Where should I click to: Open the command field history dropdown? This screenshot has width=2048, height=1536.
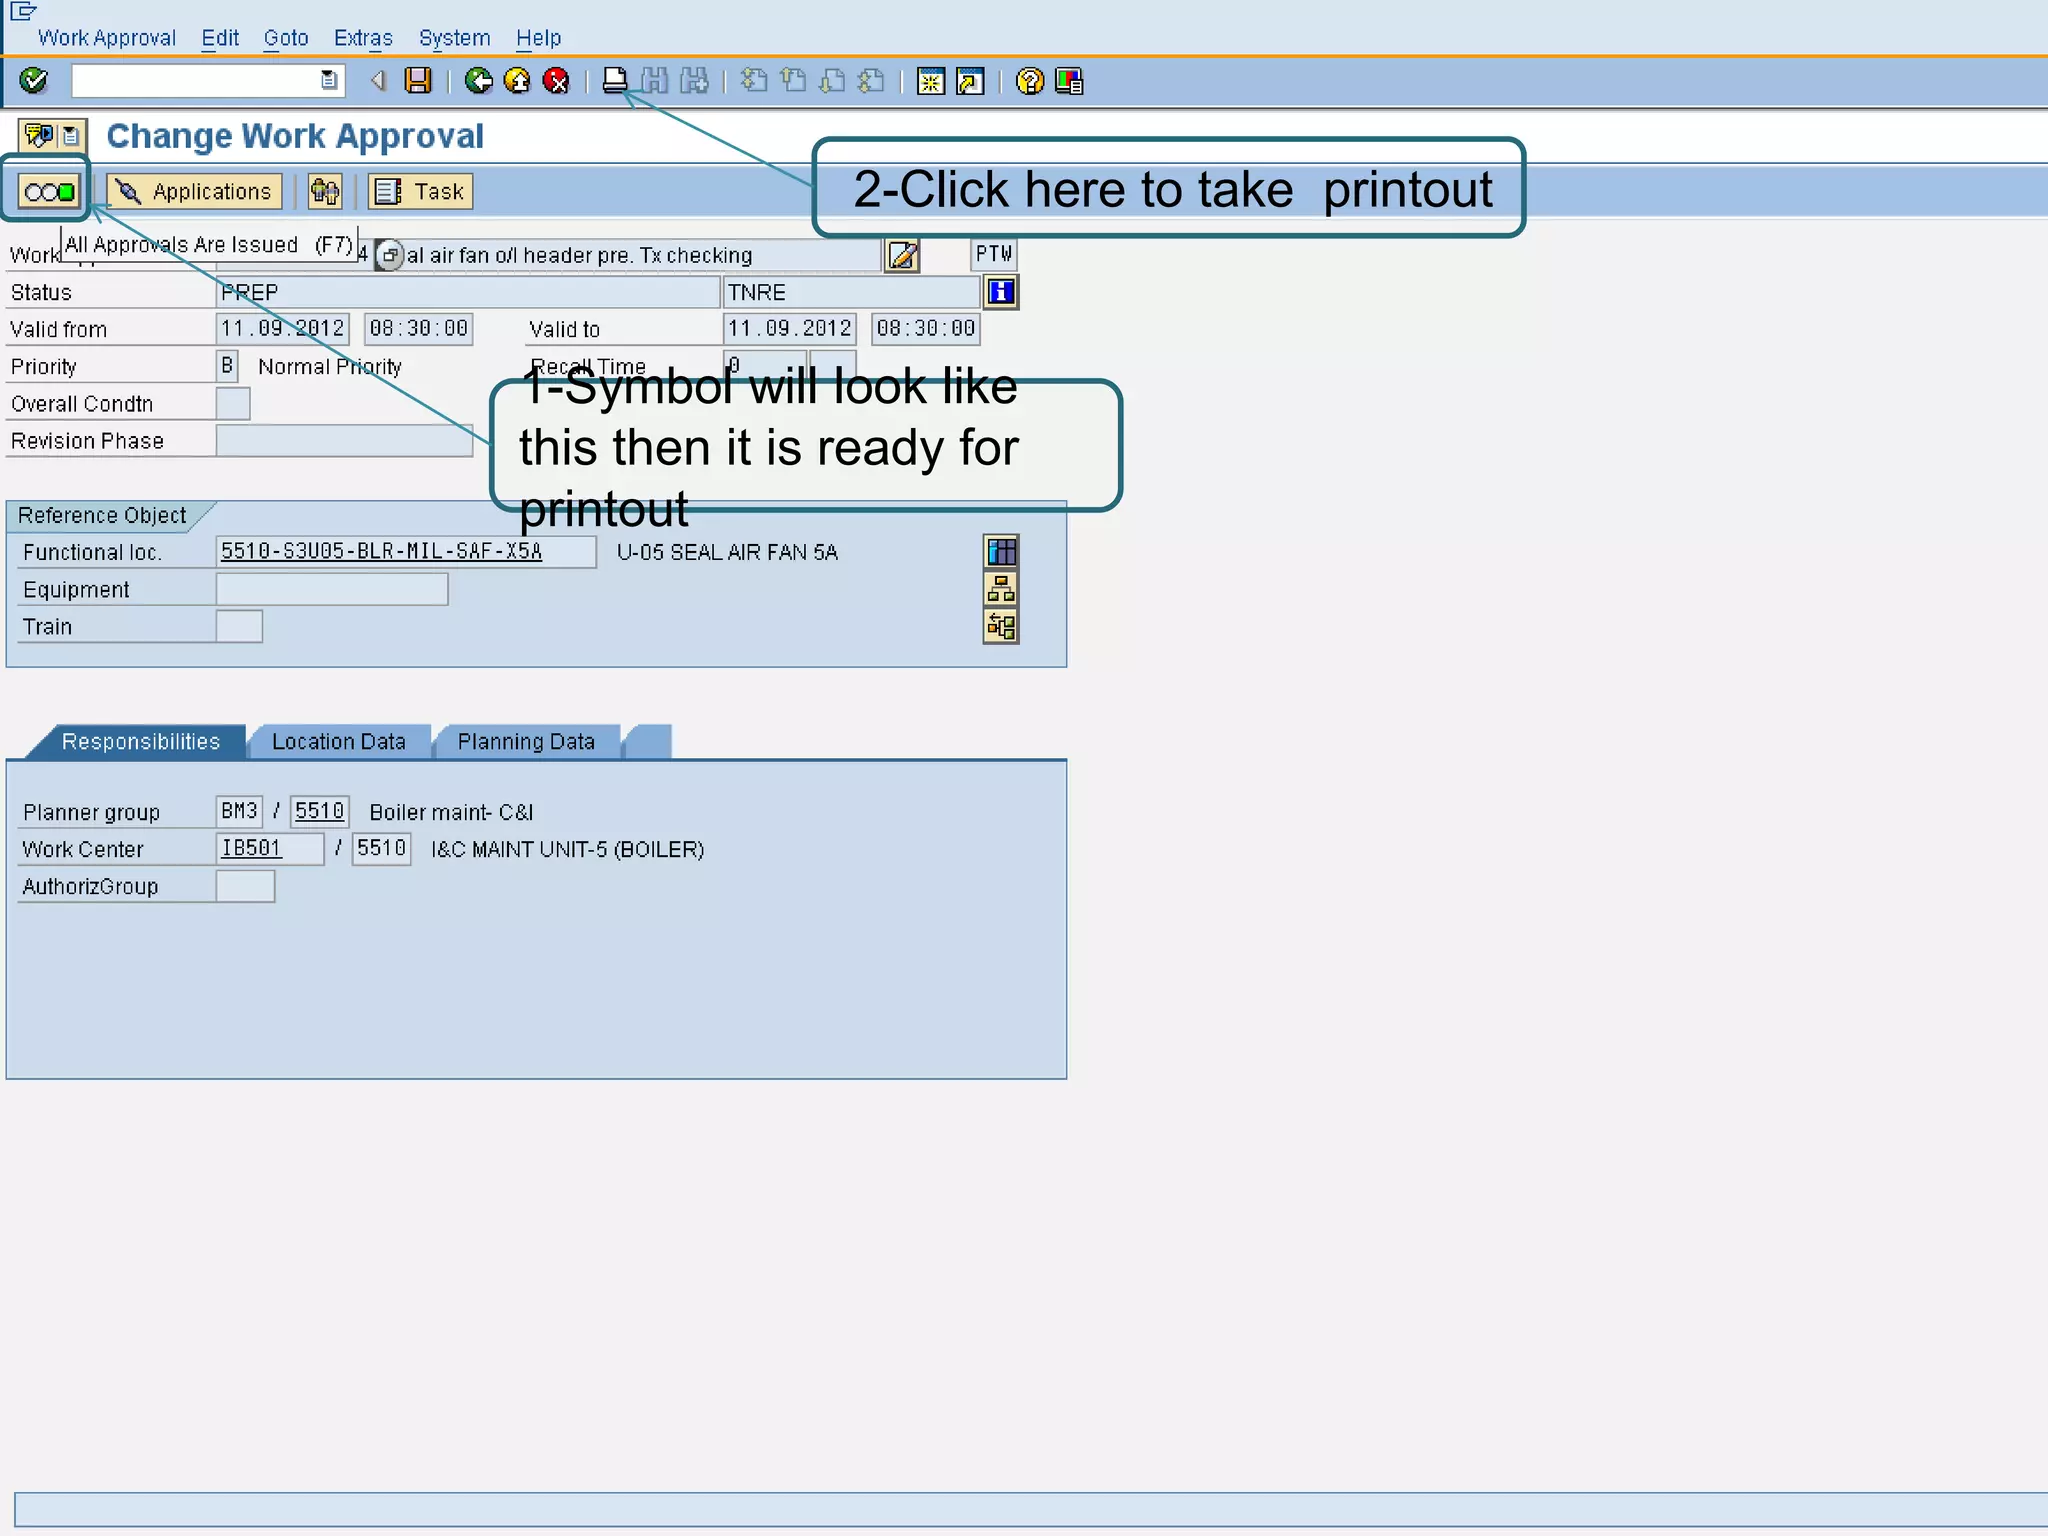click(x=329, y=81)
